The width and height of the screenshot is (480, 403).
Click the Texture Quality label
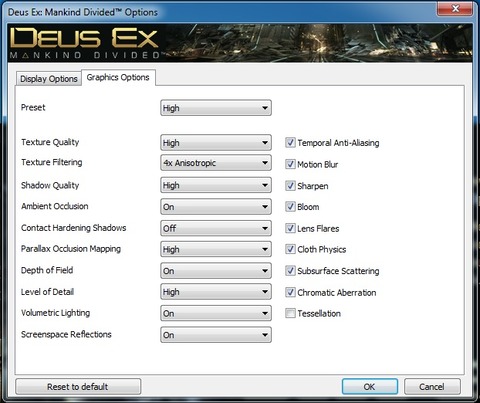click(50, 142)
